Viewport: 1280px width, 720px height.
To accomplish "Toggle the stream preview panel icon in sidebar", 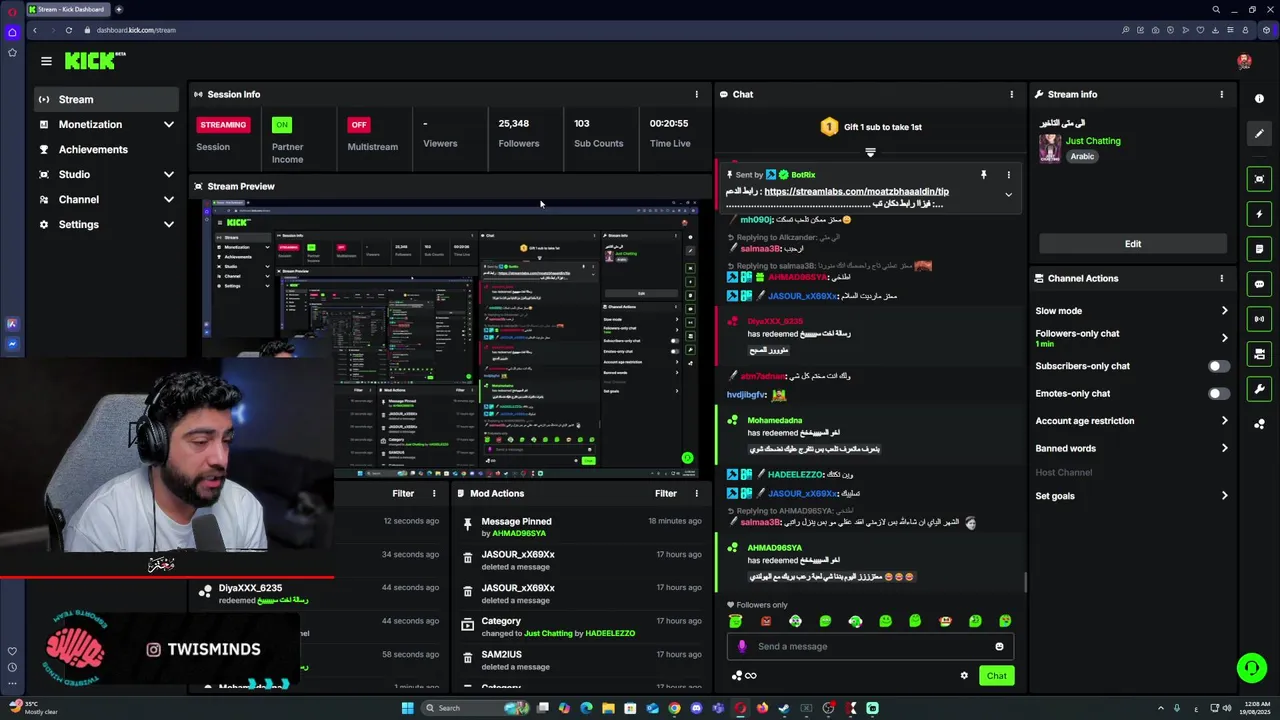I will tap(1259, 179).
